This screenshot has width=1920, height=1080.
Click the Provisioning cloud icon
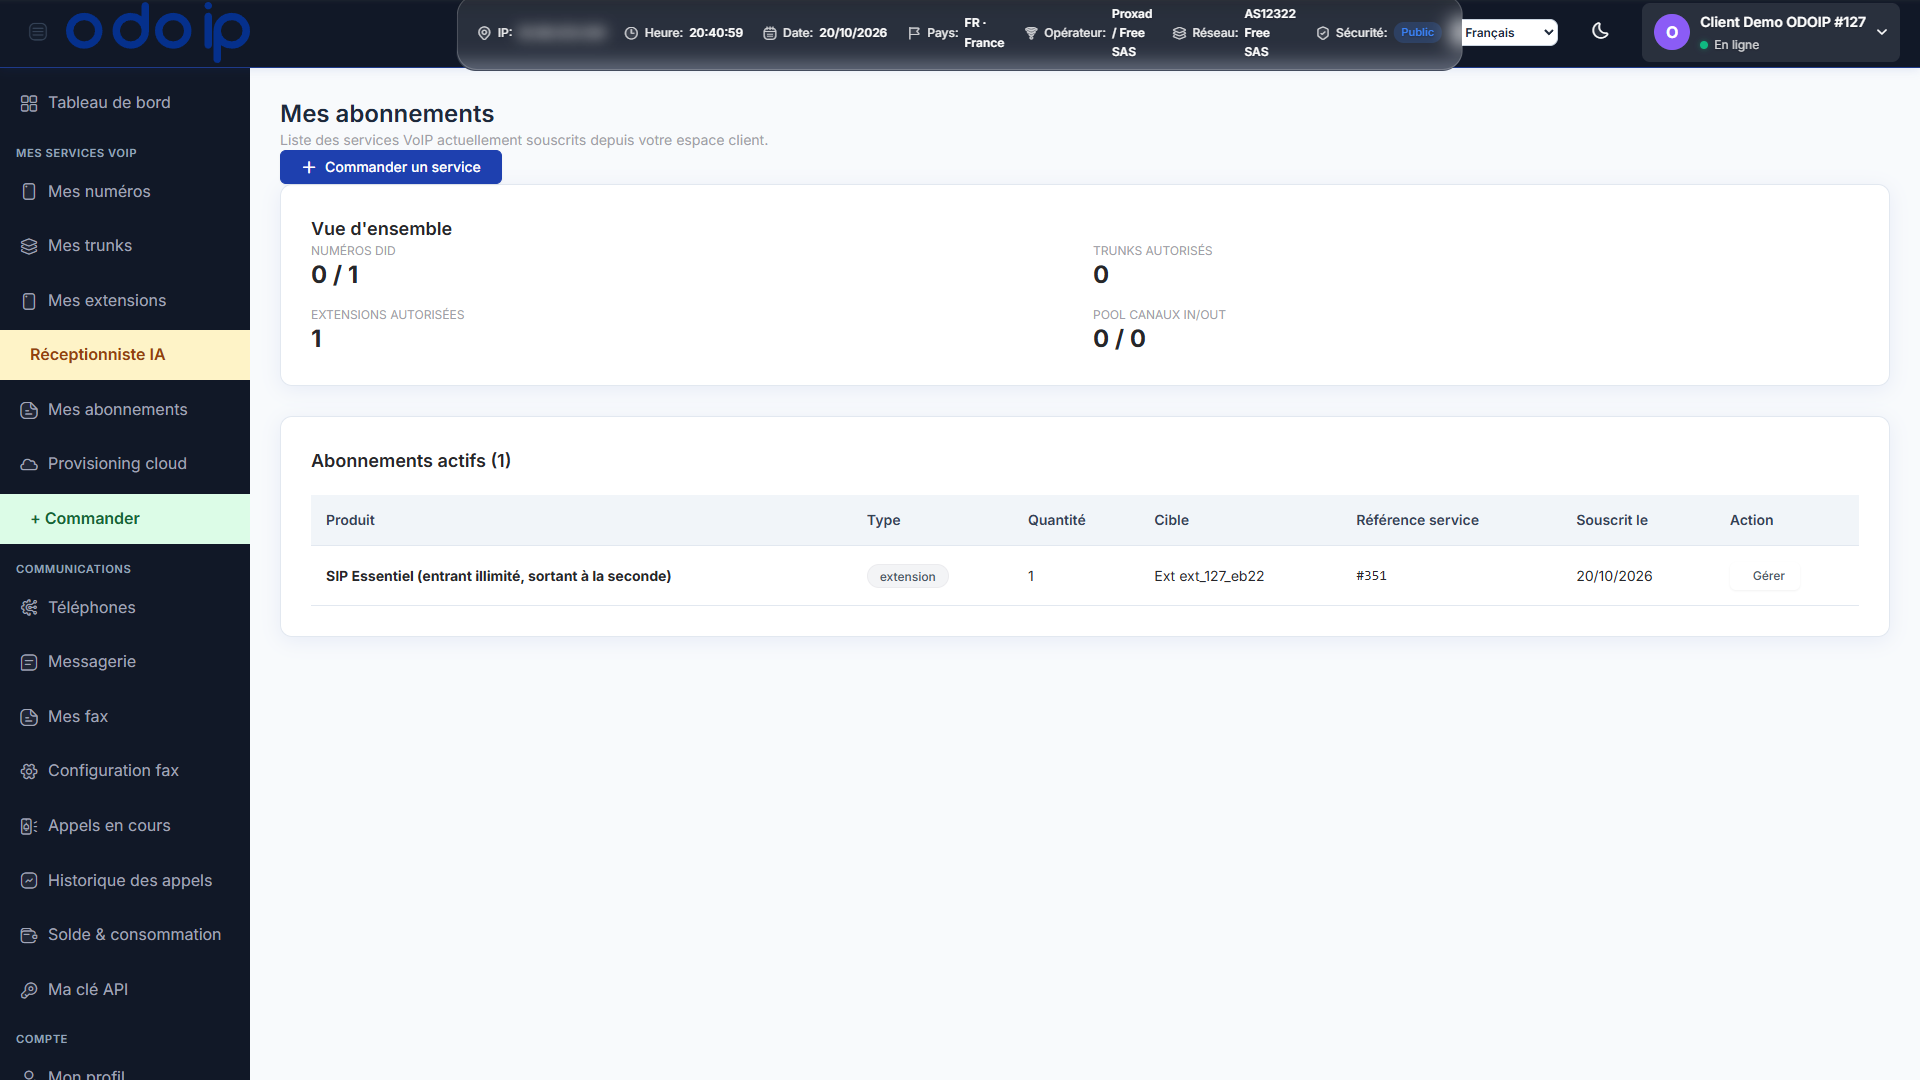29,464
